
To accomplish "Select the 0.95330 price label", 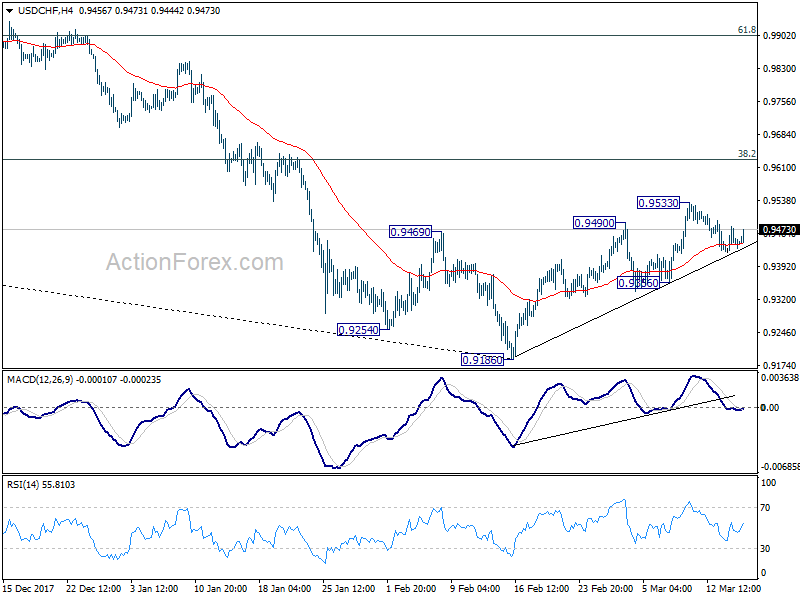I will (x=659, y=203).
